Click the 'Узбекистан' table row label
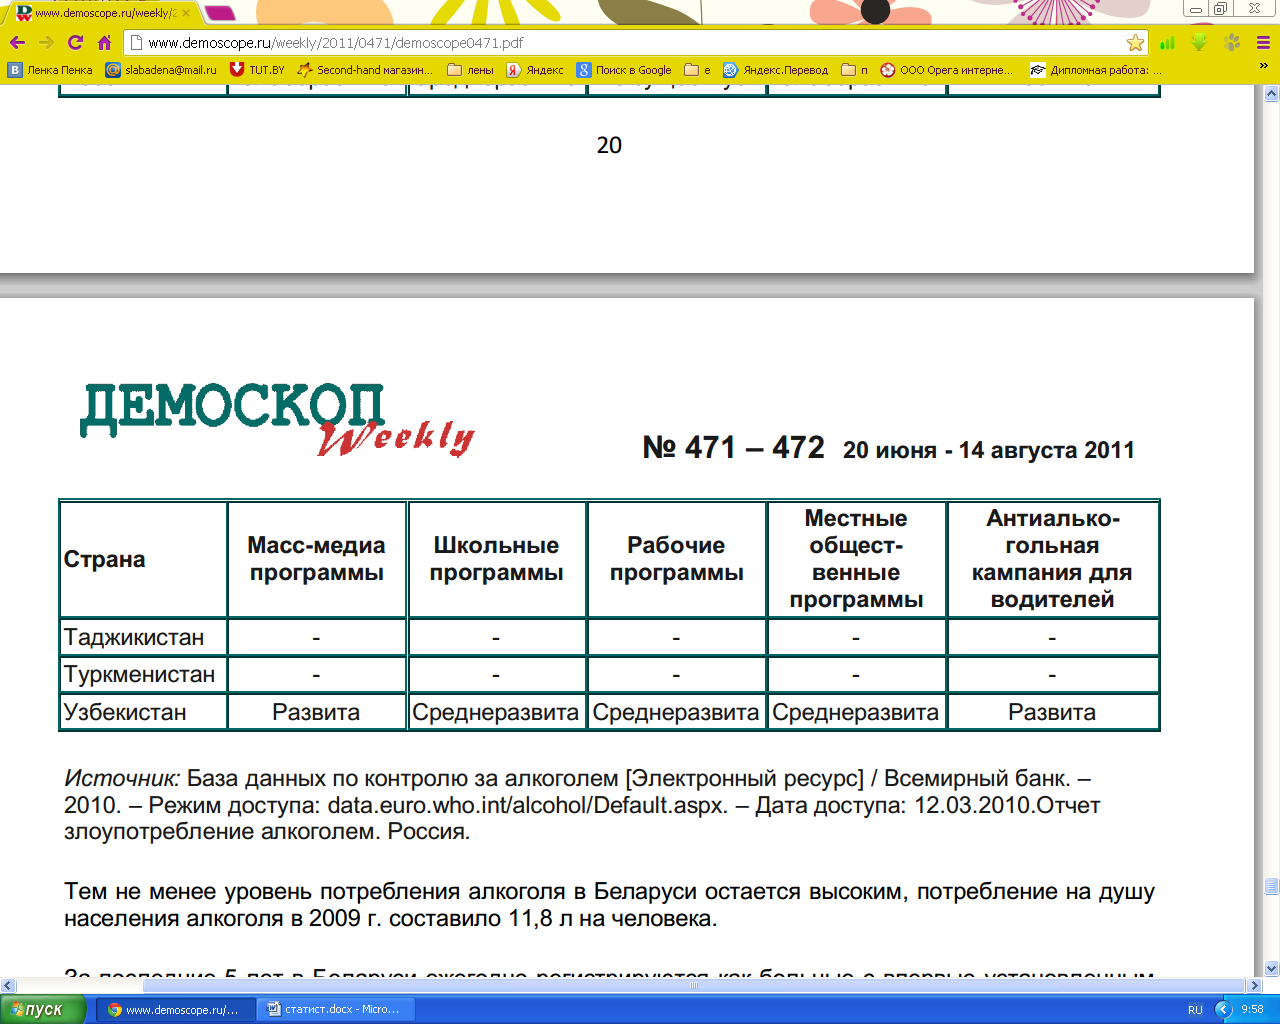This screenshot has width=1280, height=1024. [x=125, y=712]
